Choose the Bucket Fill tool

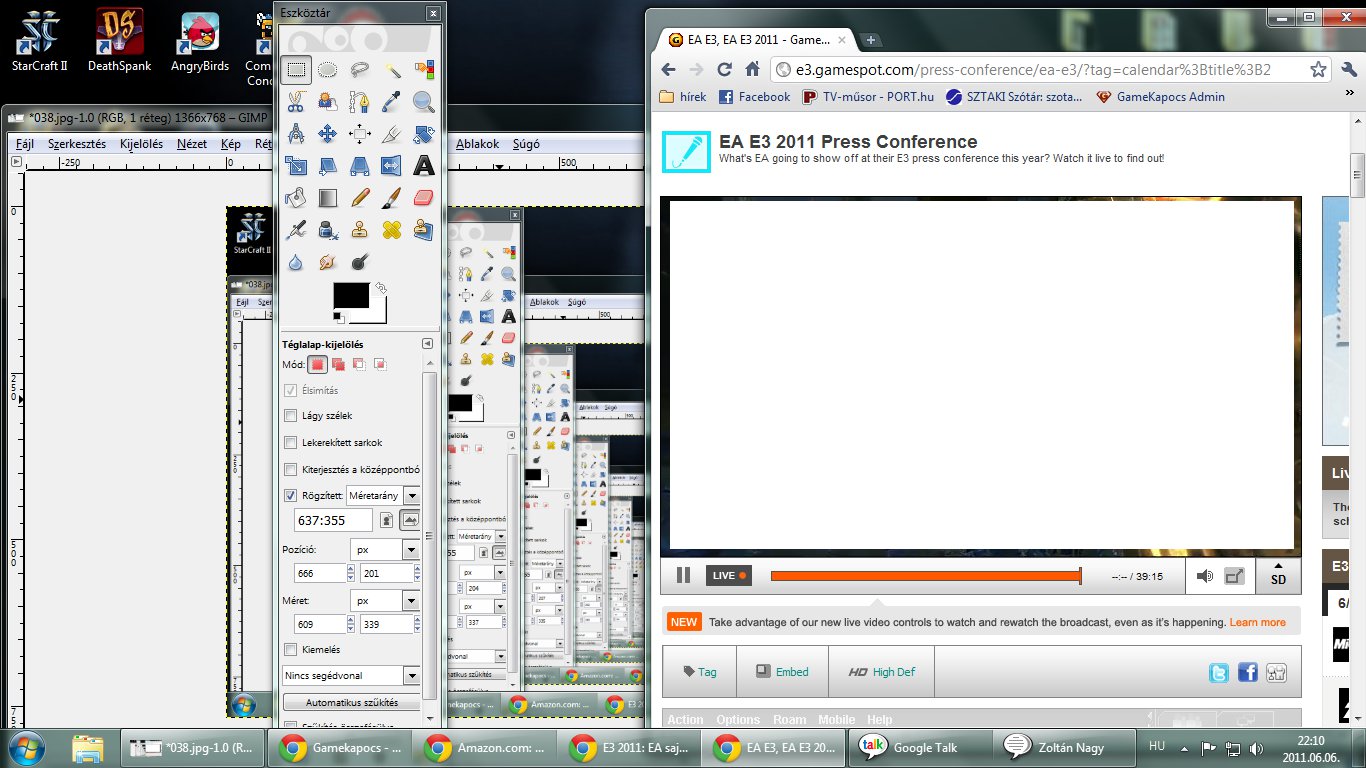pos(296,197)
